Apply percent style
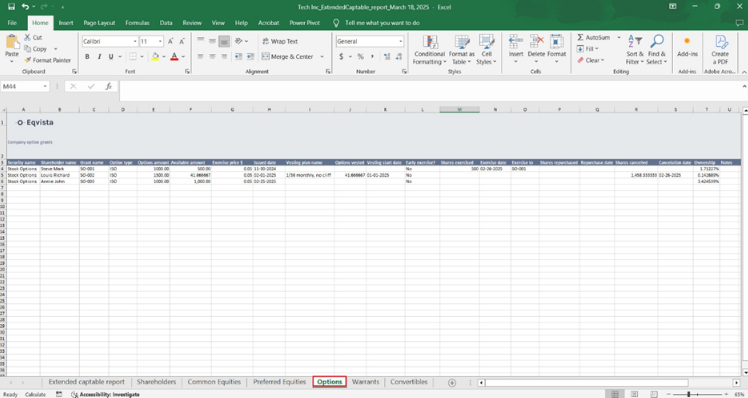Viewport: 748px width, 398px height. (x=361, y=56)
